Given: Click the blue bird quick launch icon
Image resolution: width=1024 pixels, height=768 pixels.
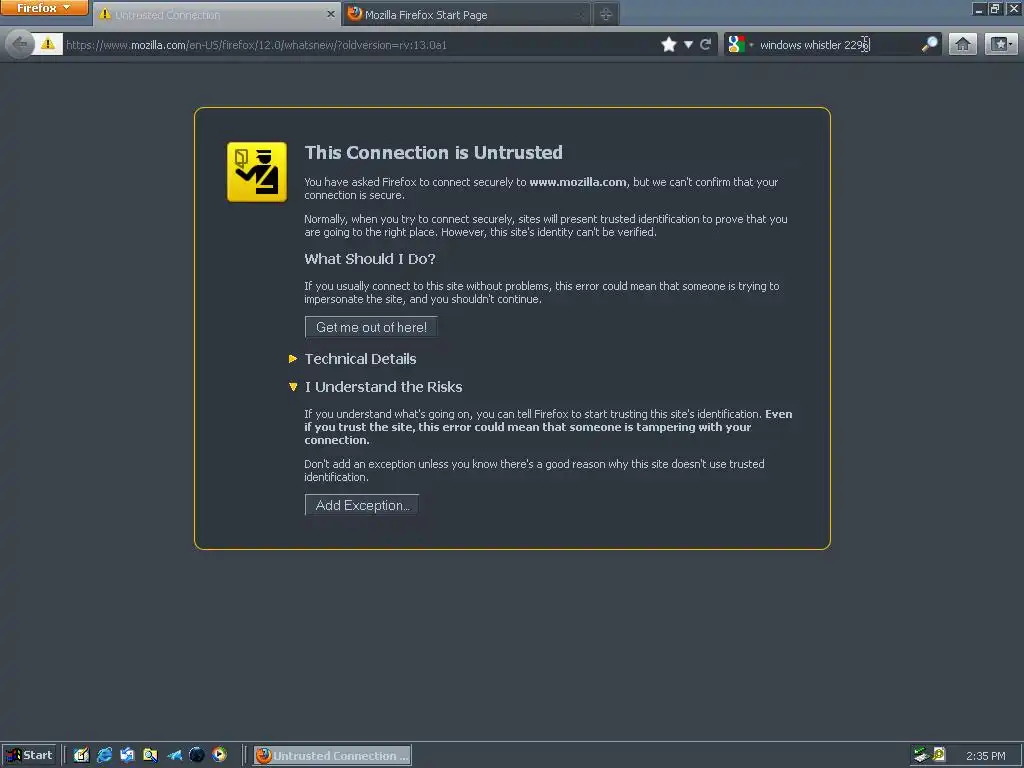Looking at the screenshot, I should tap(174, 755).
